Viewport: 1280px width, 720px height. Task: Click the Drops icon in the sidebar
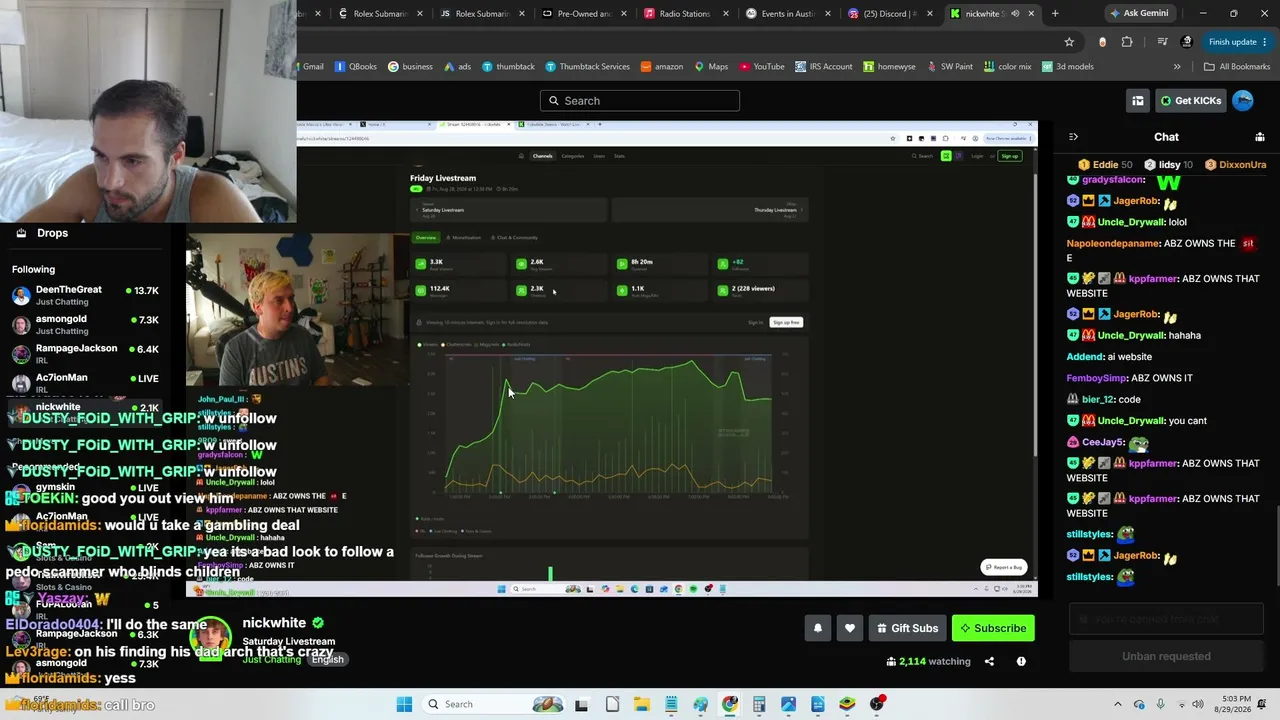pos(21,233)
